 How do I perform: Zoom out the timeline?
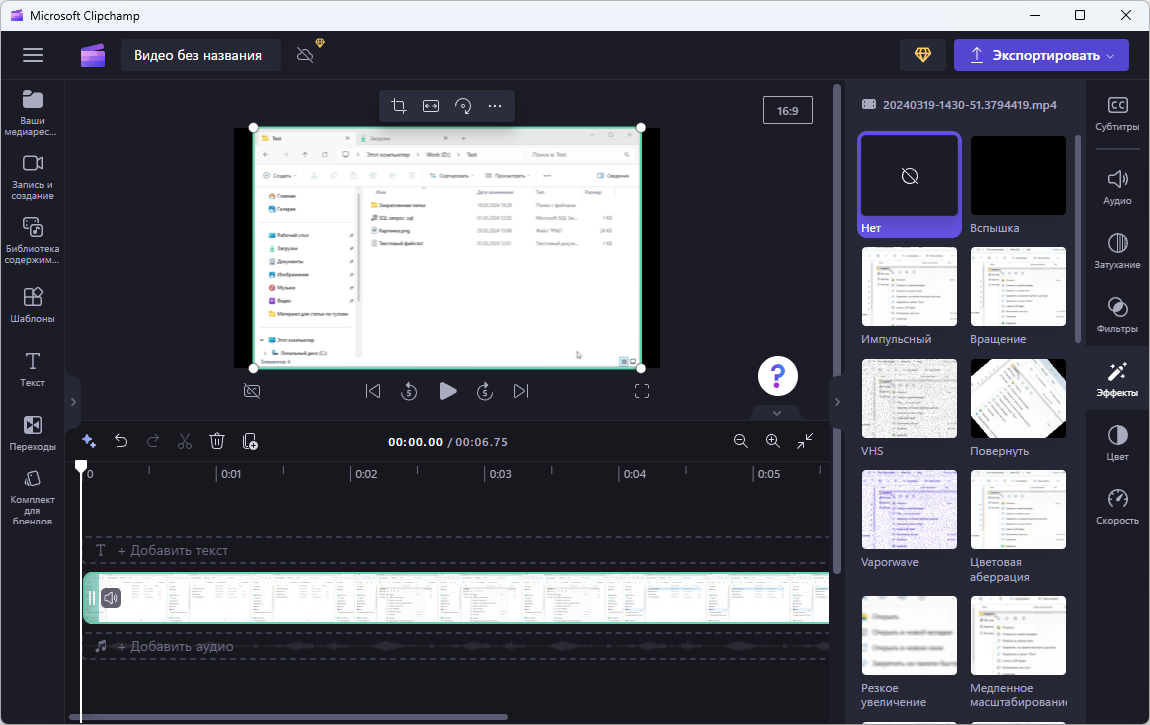coord(741,441)
